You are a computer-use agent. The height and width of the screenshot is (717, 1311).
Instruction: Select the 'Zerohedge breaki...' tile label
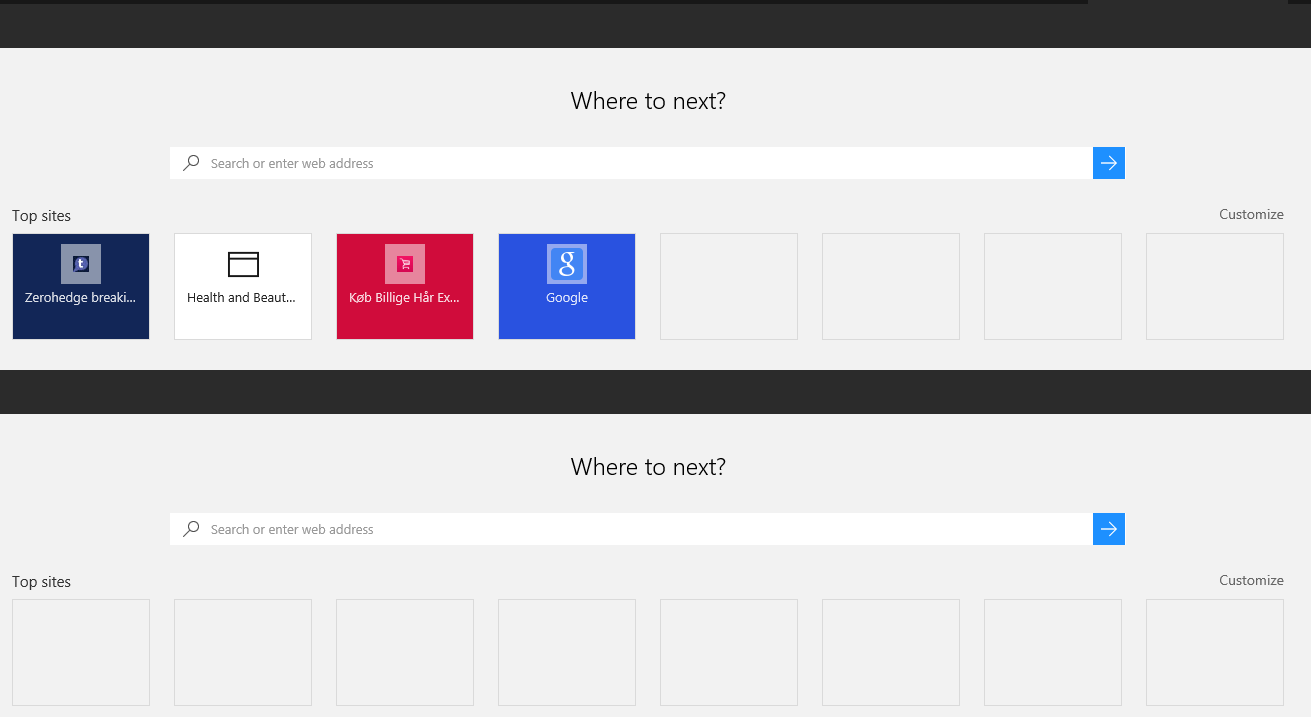click(81, 298)
